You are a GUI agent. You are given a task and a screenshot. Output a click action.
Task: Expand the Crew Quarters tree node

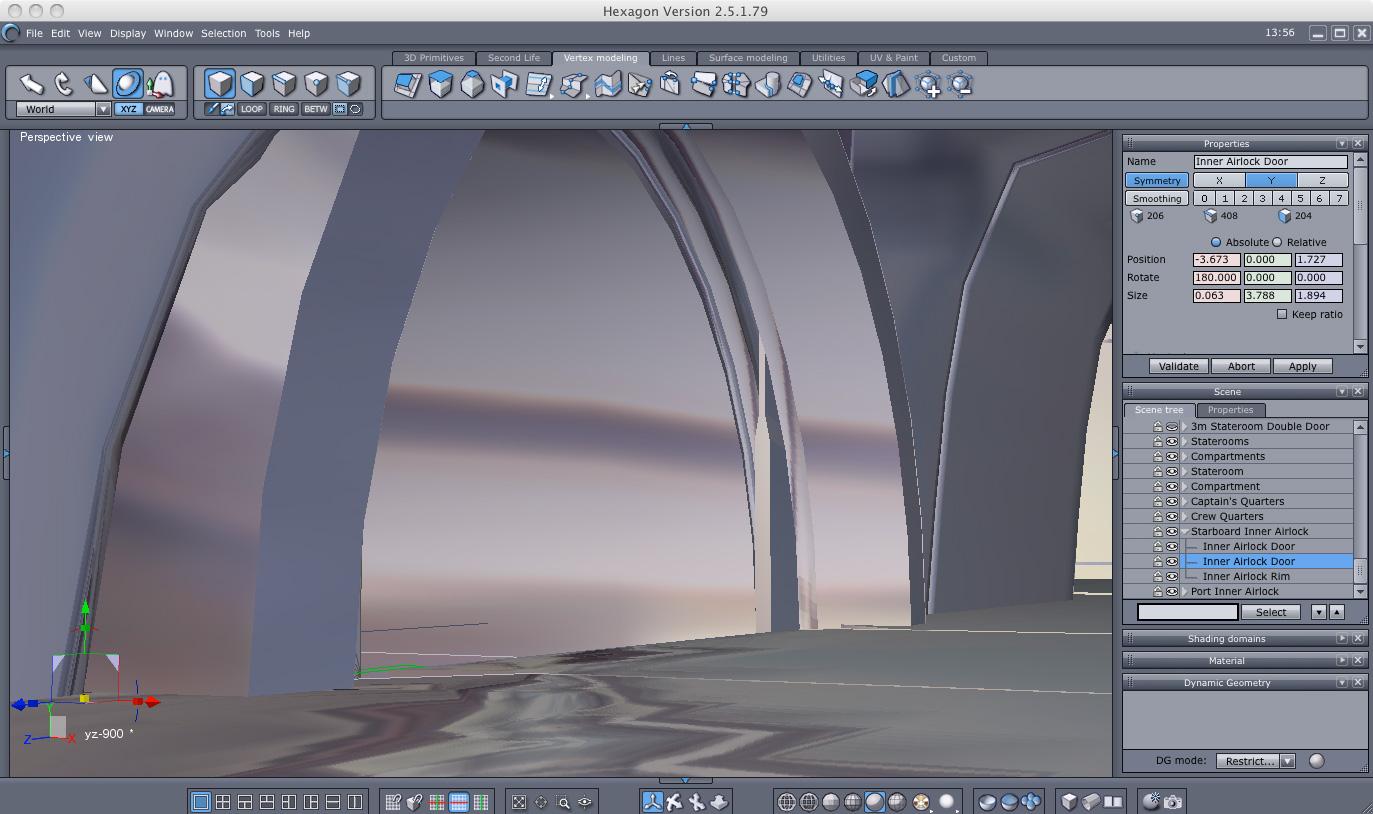tap(1185, 517)
